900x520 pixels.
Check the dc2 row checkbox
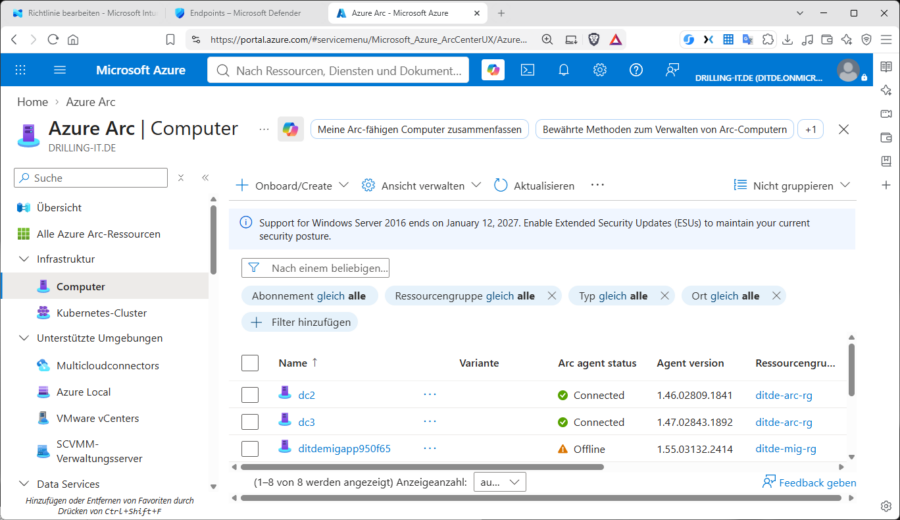click(250, 395)
